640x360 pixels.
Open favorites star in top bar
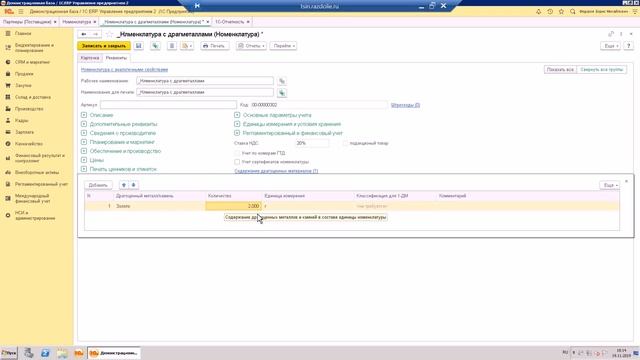click(561, 12)
